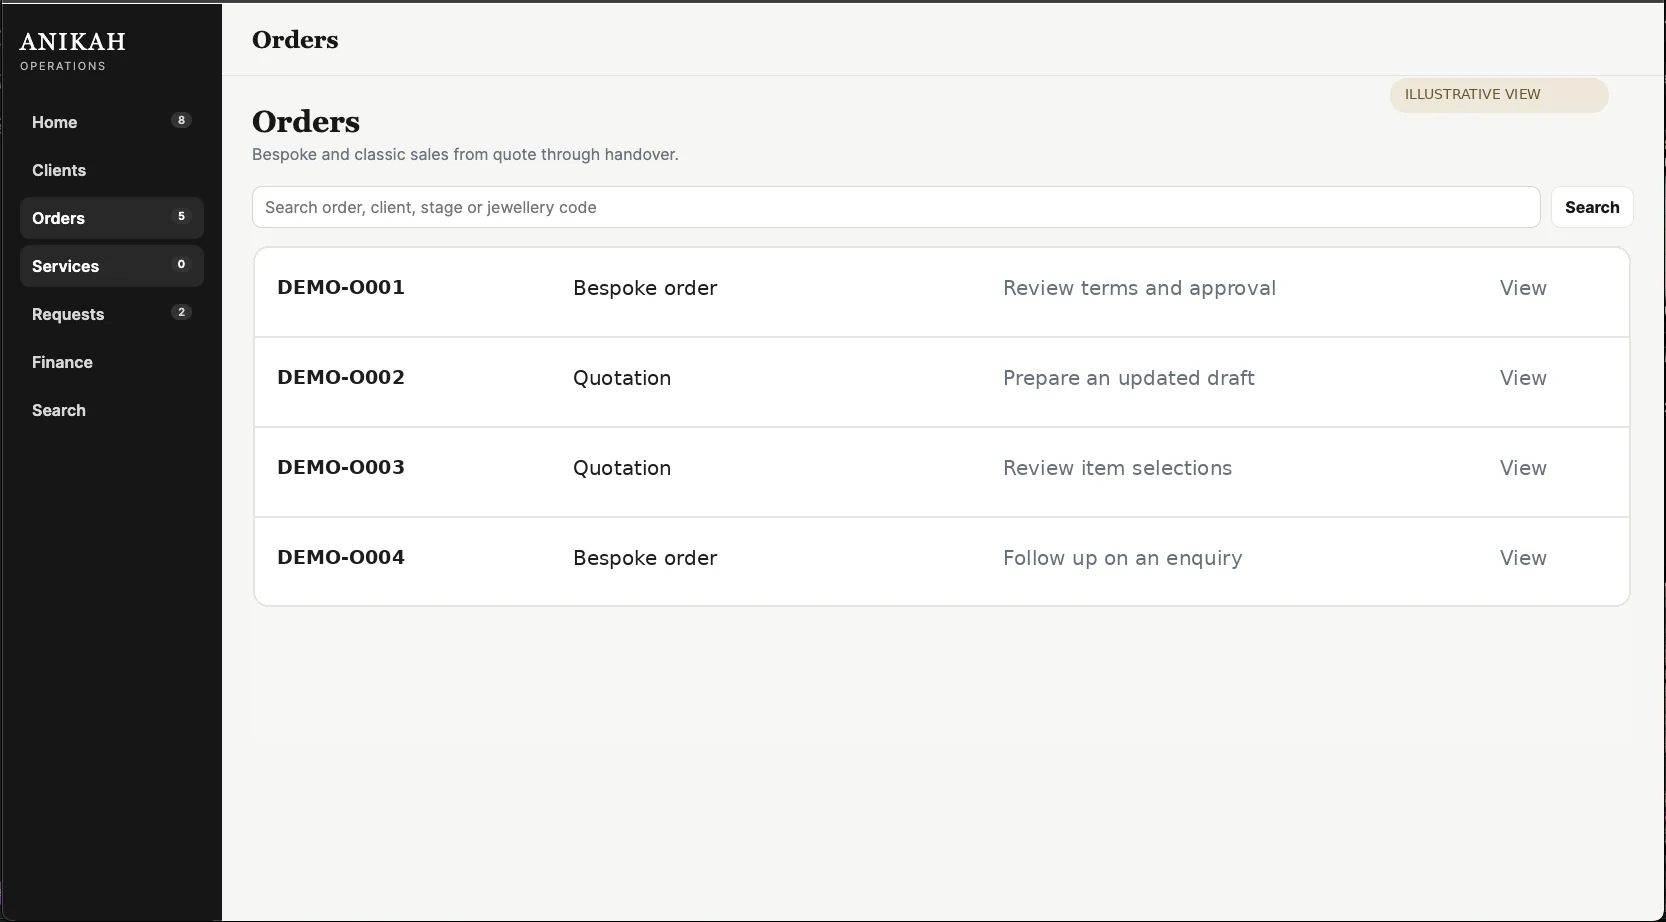Click the Home count badge showing 8
This screenshot has width=1666, height=922.
[x=181, y=120]
